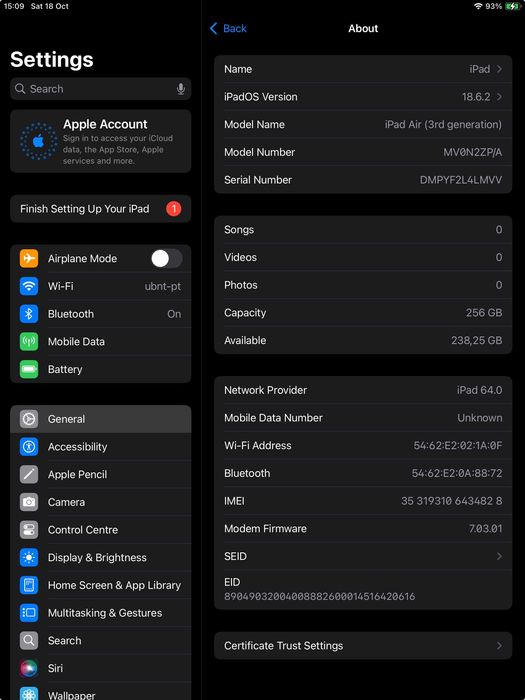Viewport: 525px width, 700px height.
Task: Select Accessibility in the sidebar
Action: (101, 447)
